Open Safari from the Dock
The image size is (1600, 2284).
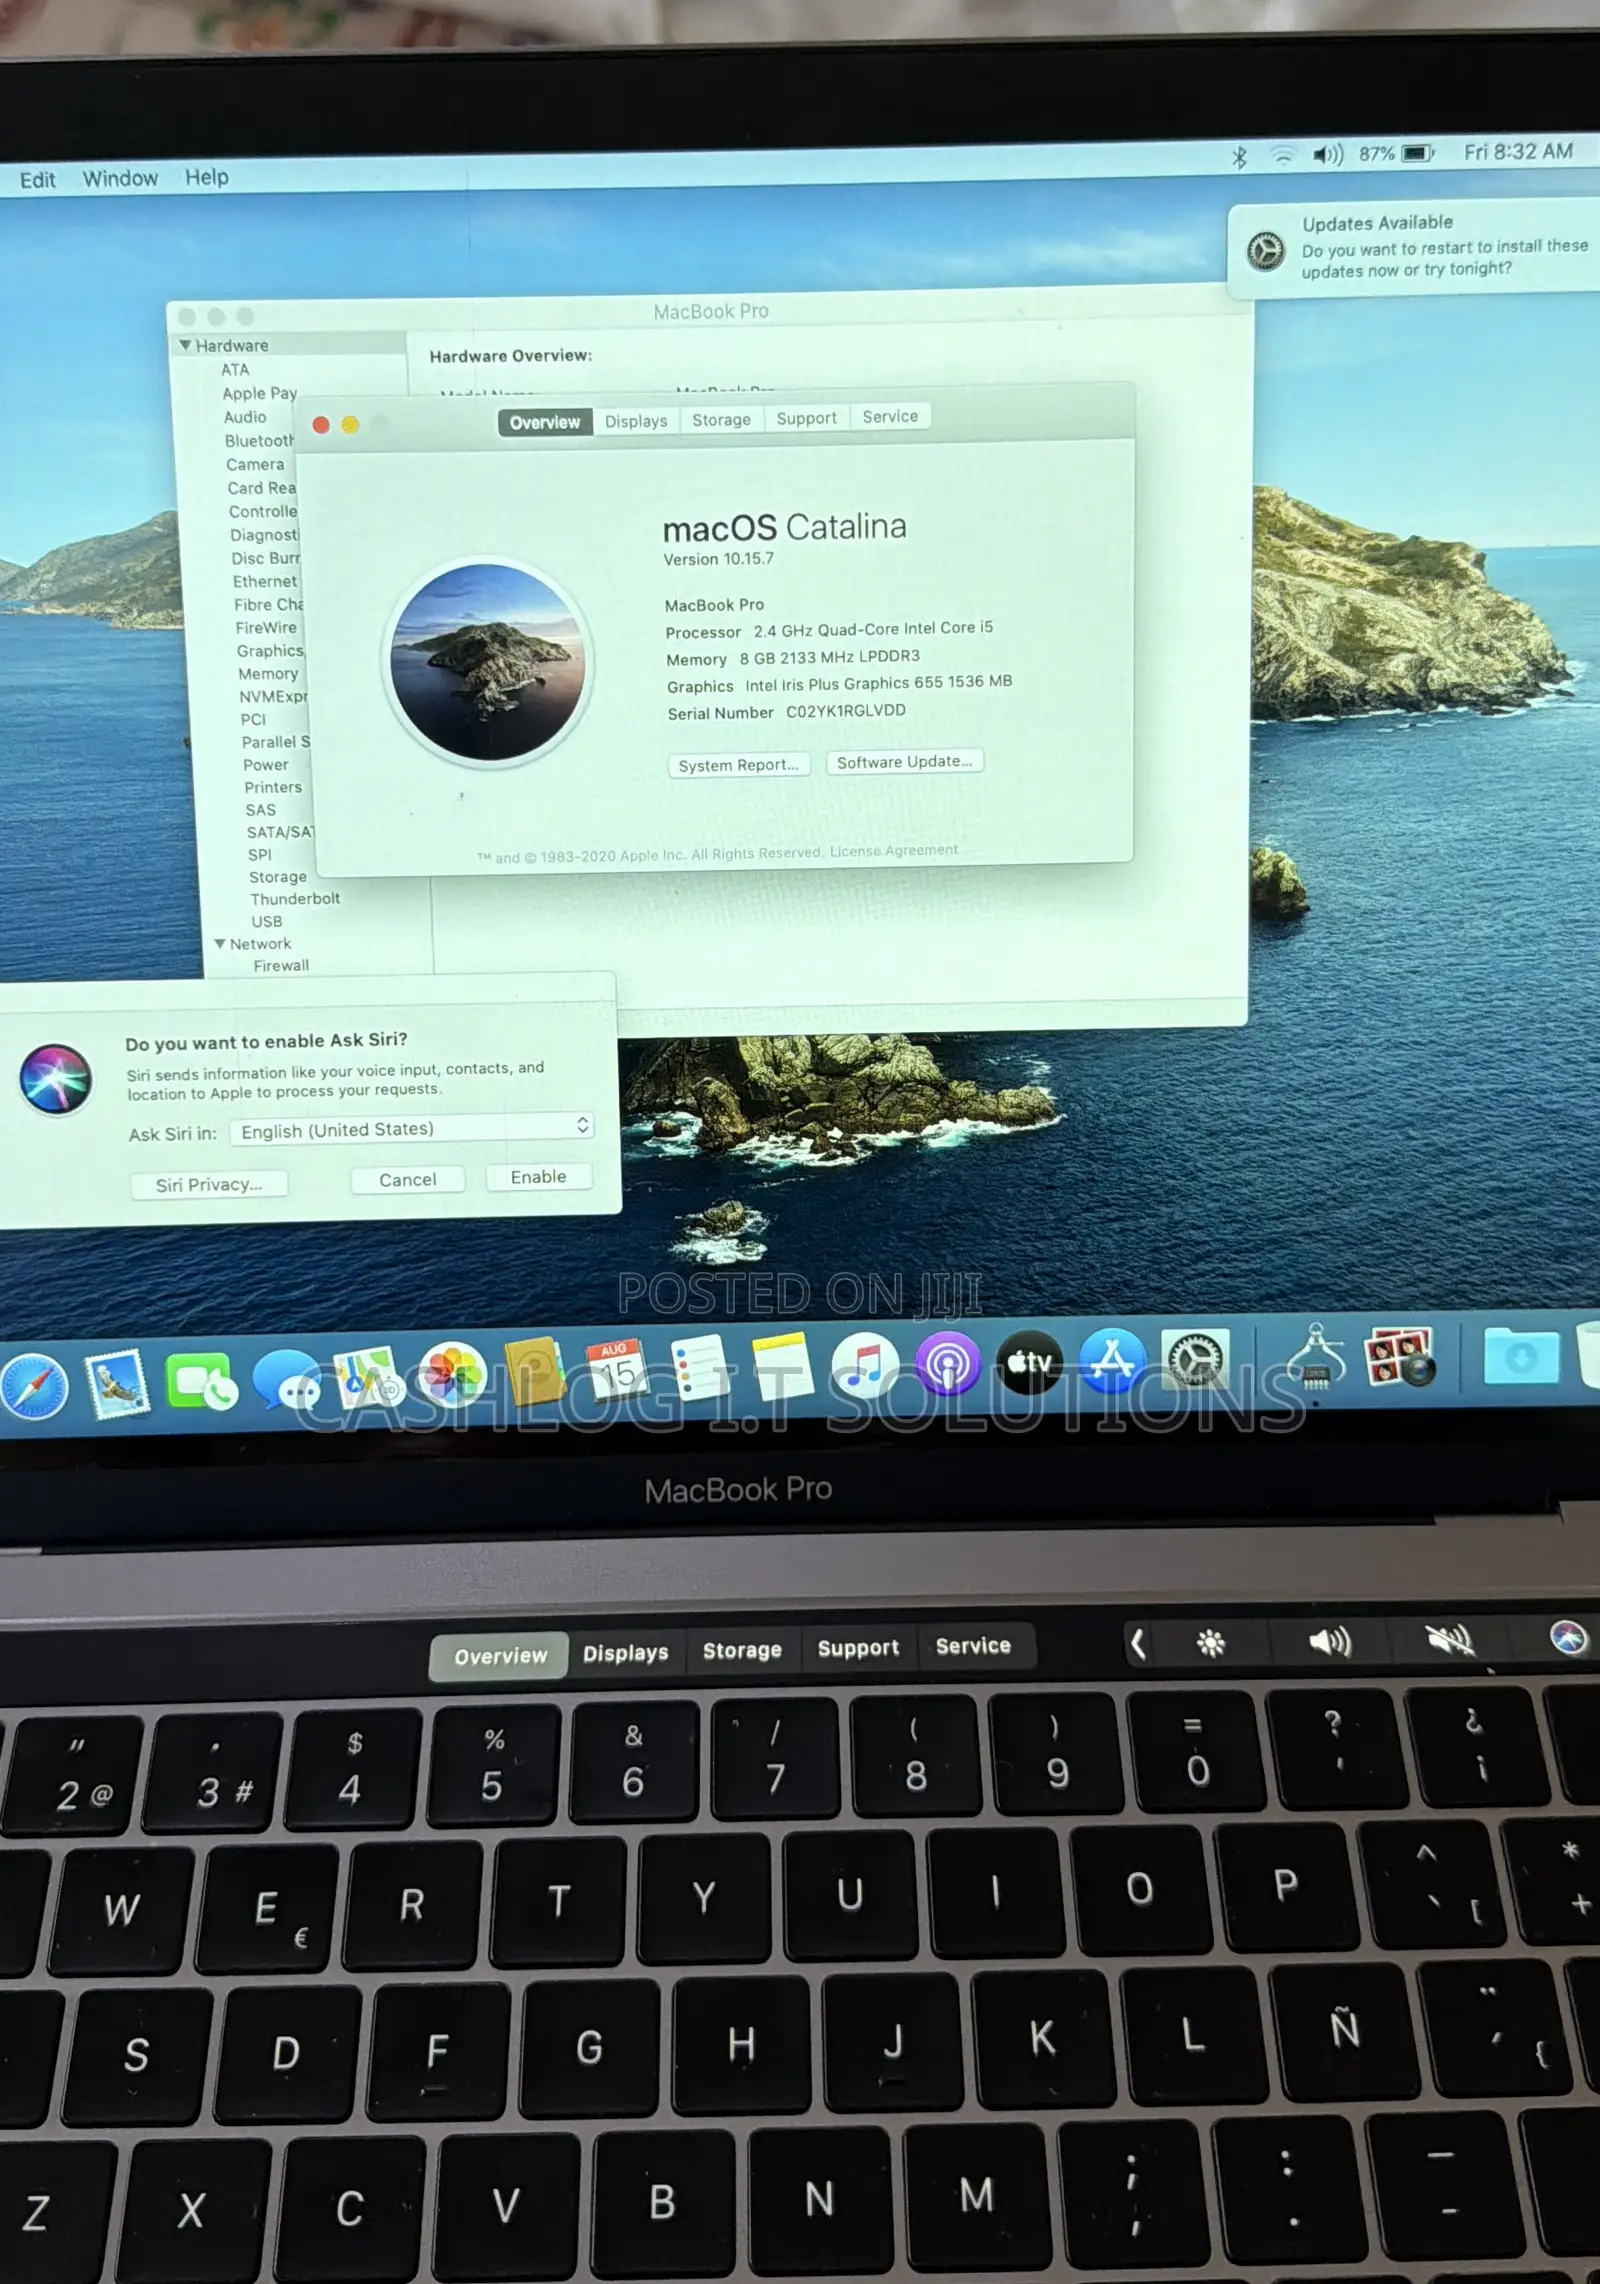[x=33, y=1388]
